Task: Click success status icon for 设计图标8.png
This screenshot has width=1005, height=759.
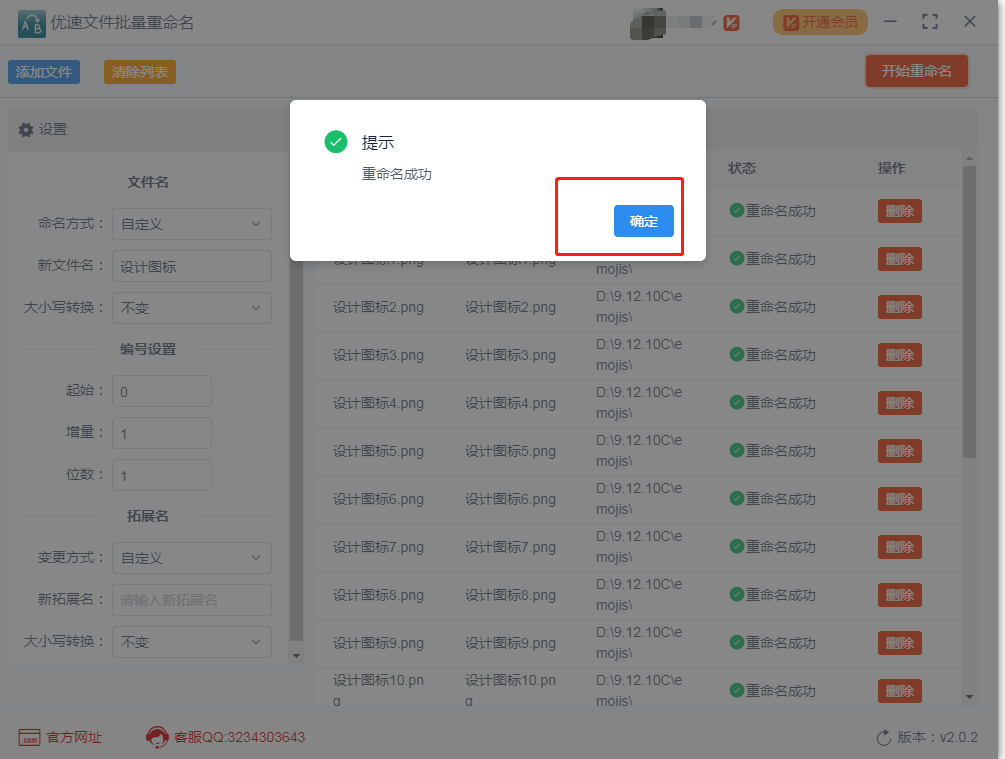Action: (737, 595)
